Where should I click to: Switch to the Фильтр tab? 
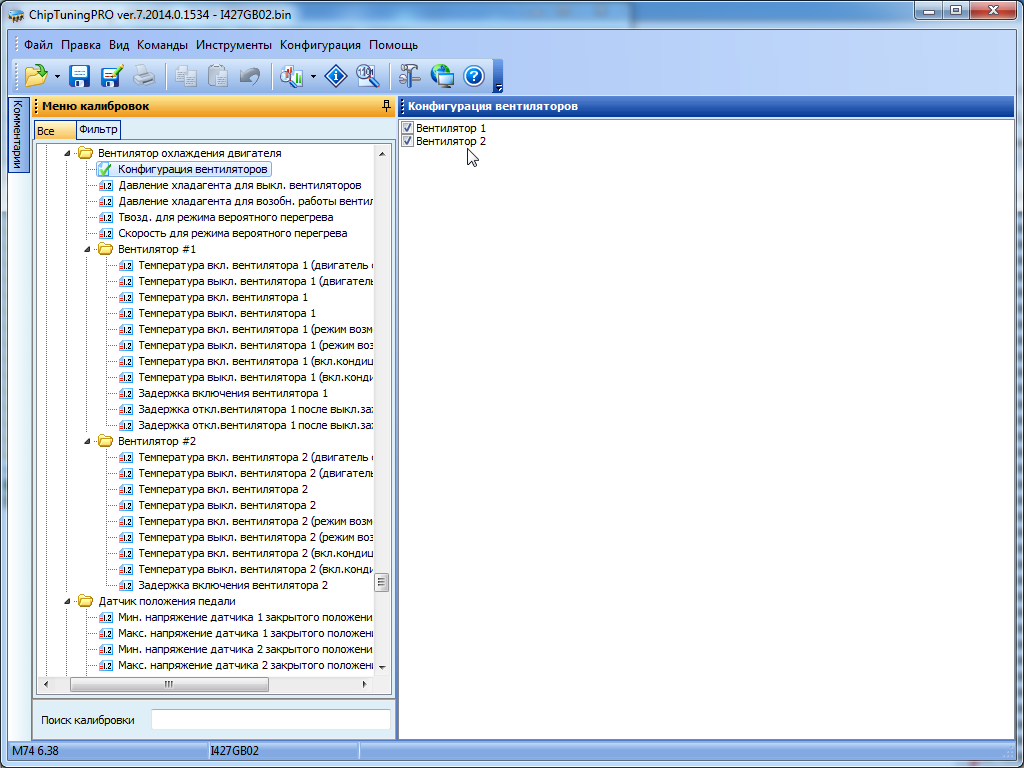98,130
